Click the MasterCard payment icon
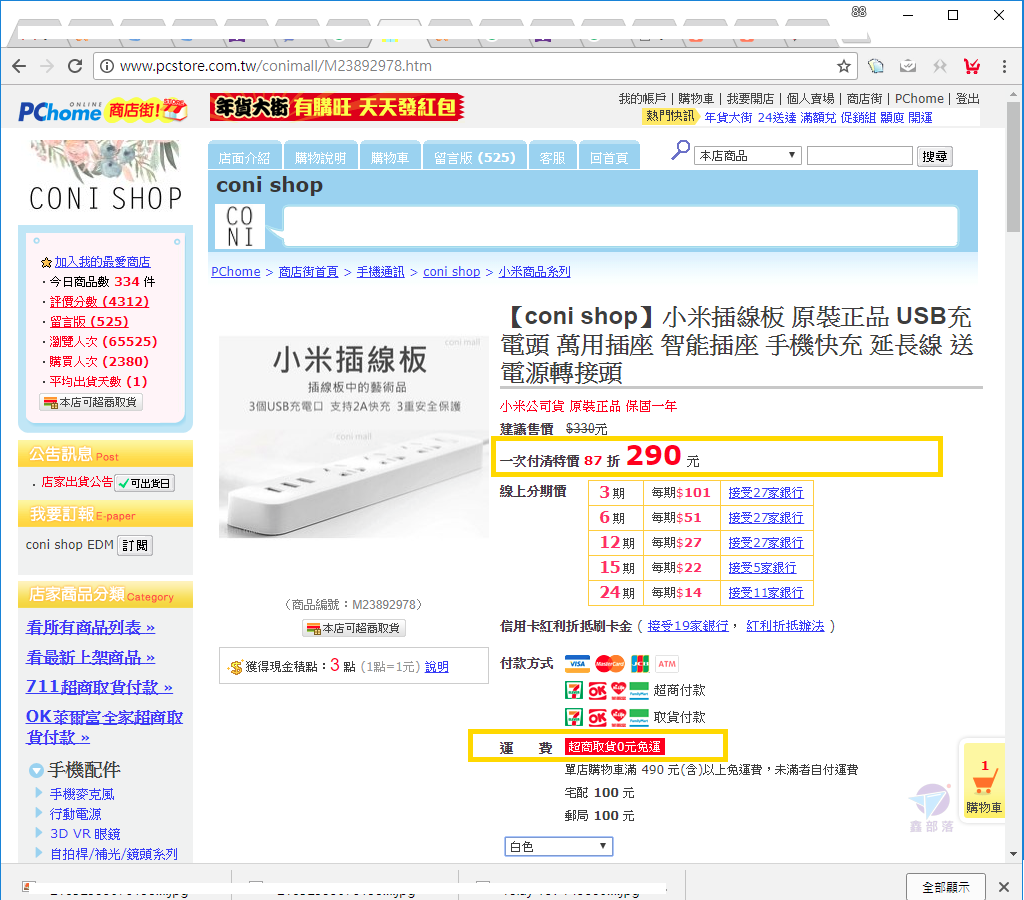 (610, 664)
